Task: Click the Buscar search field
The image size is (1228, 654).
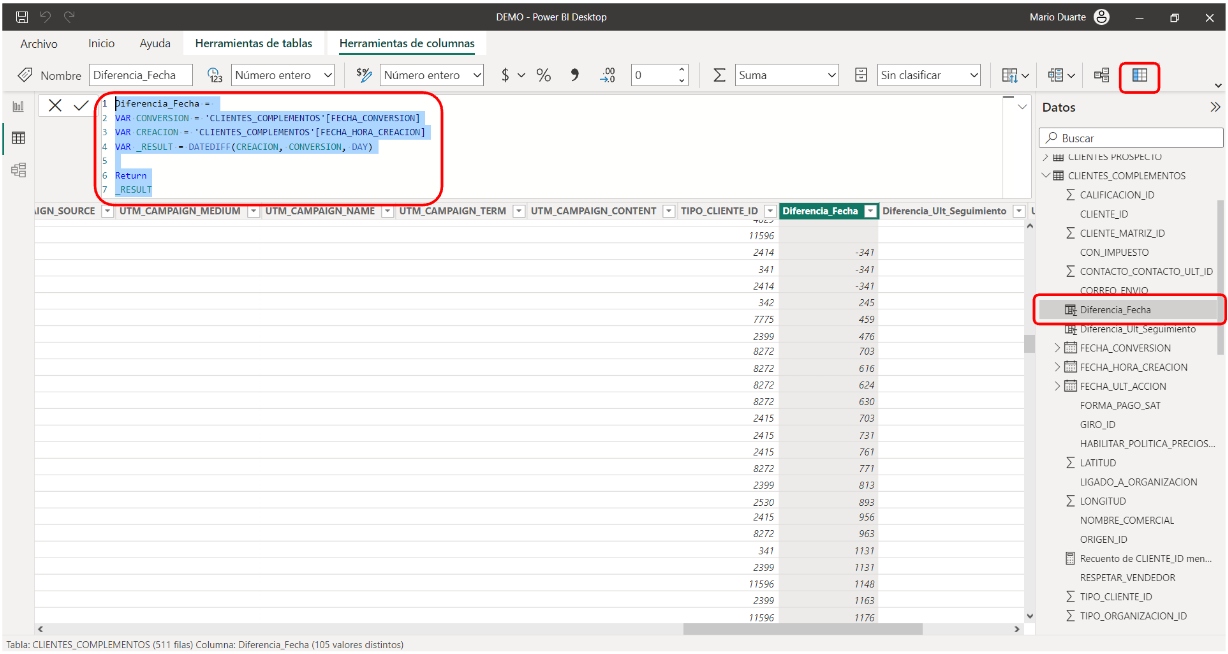Action: (1131, 138)
